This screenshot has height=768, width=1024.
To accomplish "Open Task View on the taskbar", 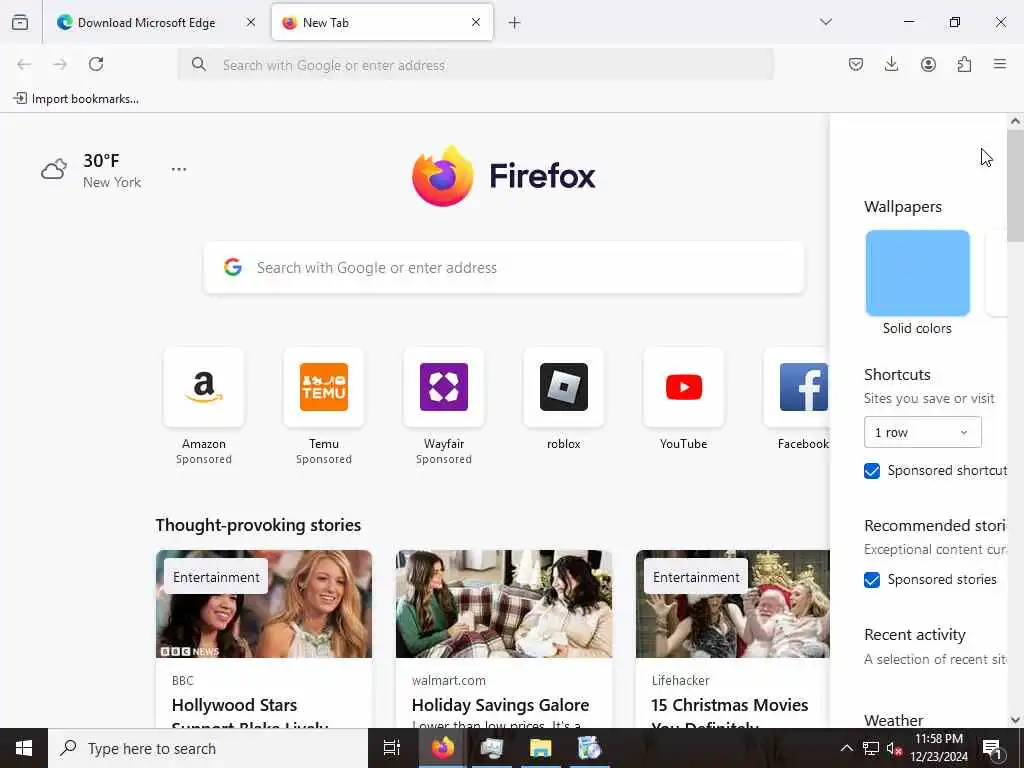I will click(392, 748).
